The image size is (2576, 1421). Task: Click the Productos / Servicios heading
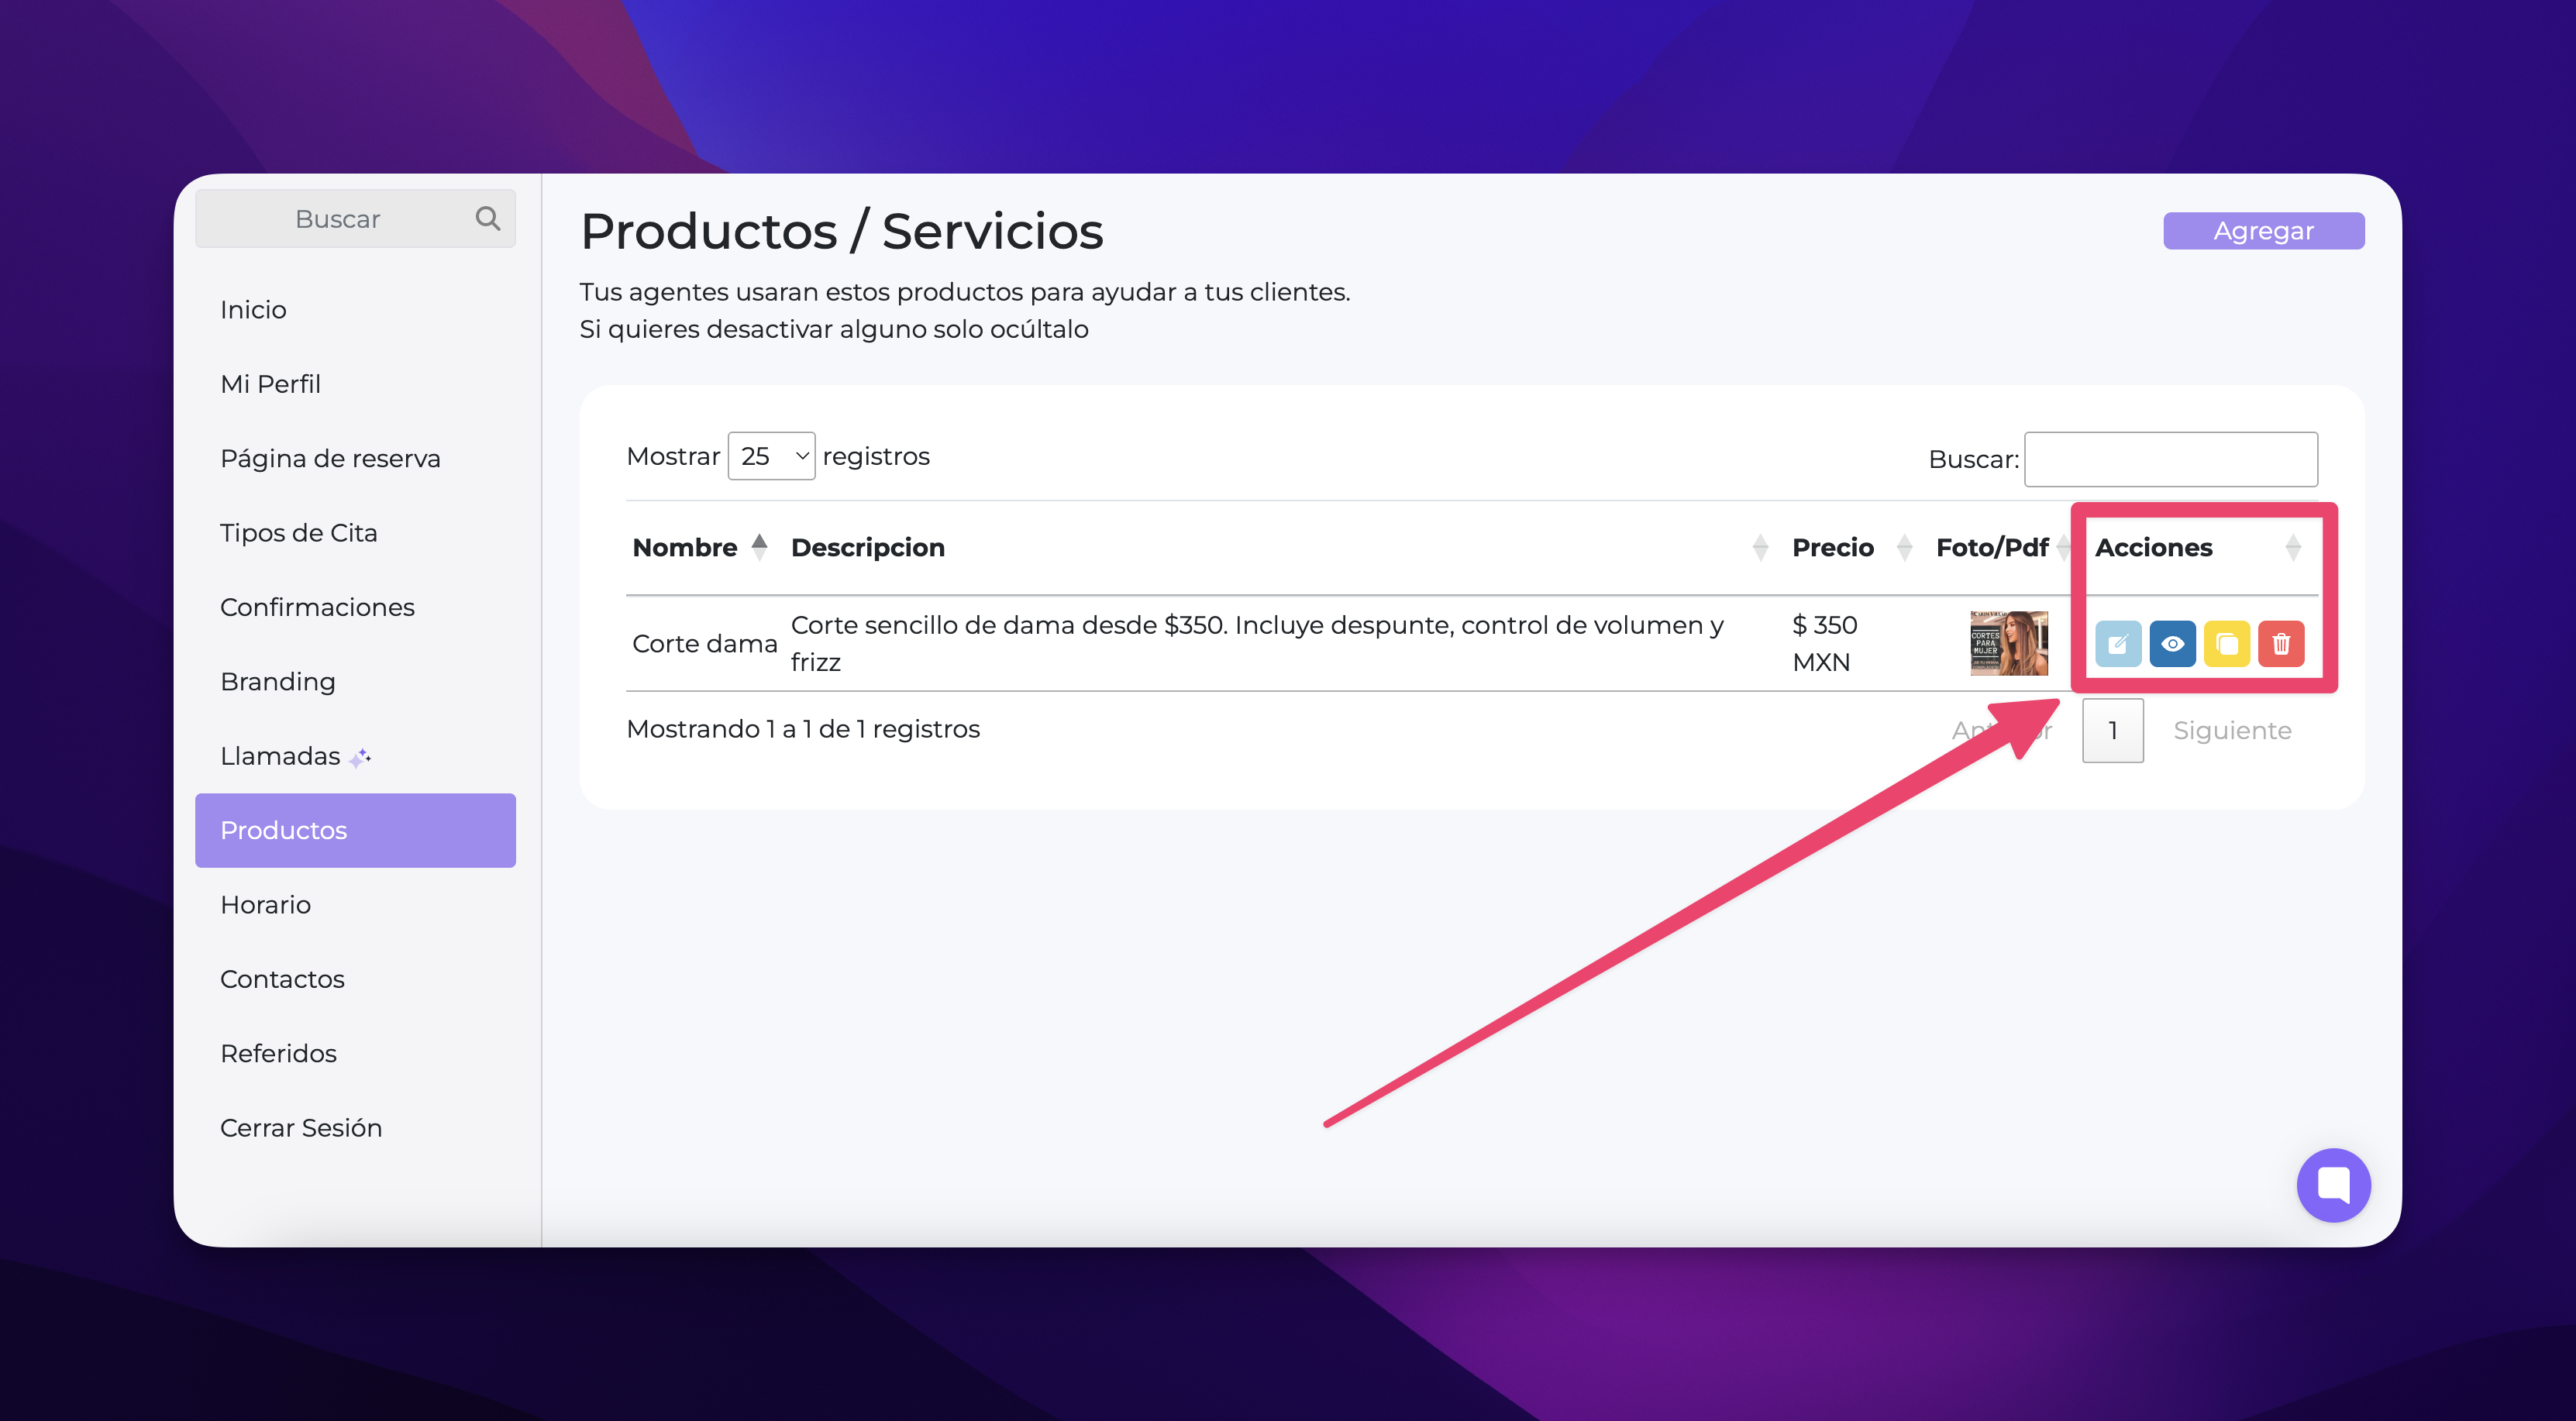click(x=841, y=231)
